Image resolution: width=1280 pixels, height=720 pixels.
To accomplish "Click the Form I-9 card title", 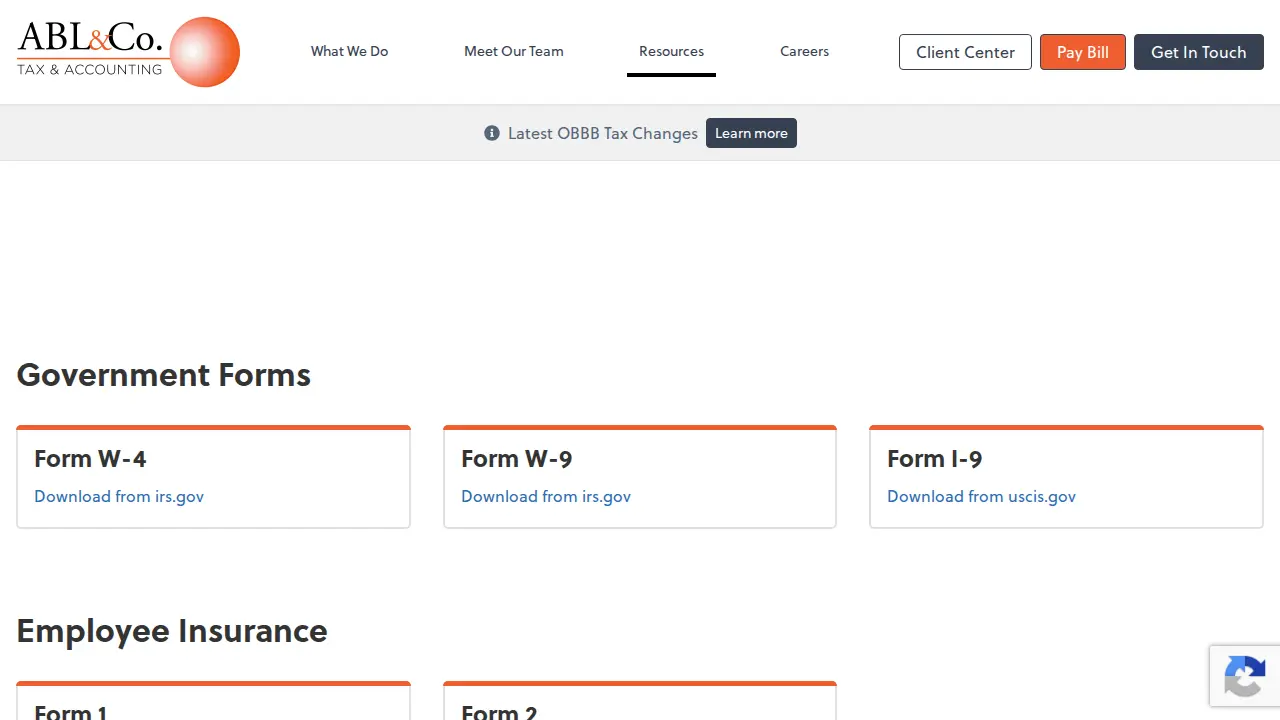I will (x=934, y=459).
